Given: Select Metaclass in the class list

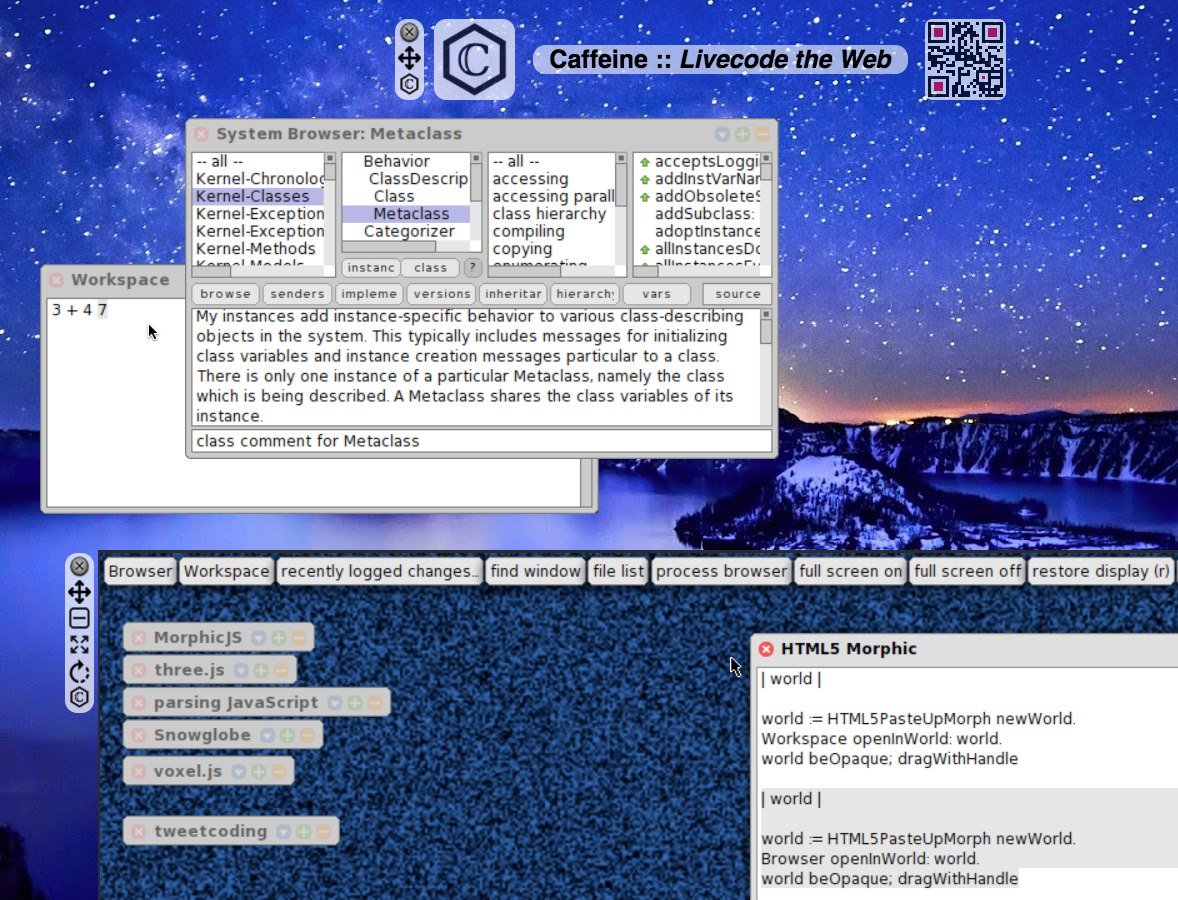Looking at the screenshot, I should coord(410,213).
